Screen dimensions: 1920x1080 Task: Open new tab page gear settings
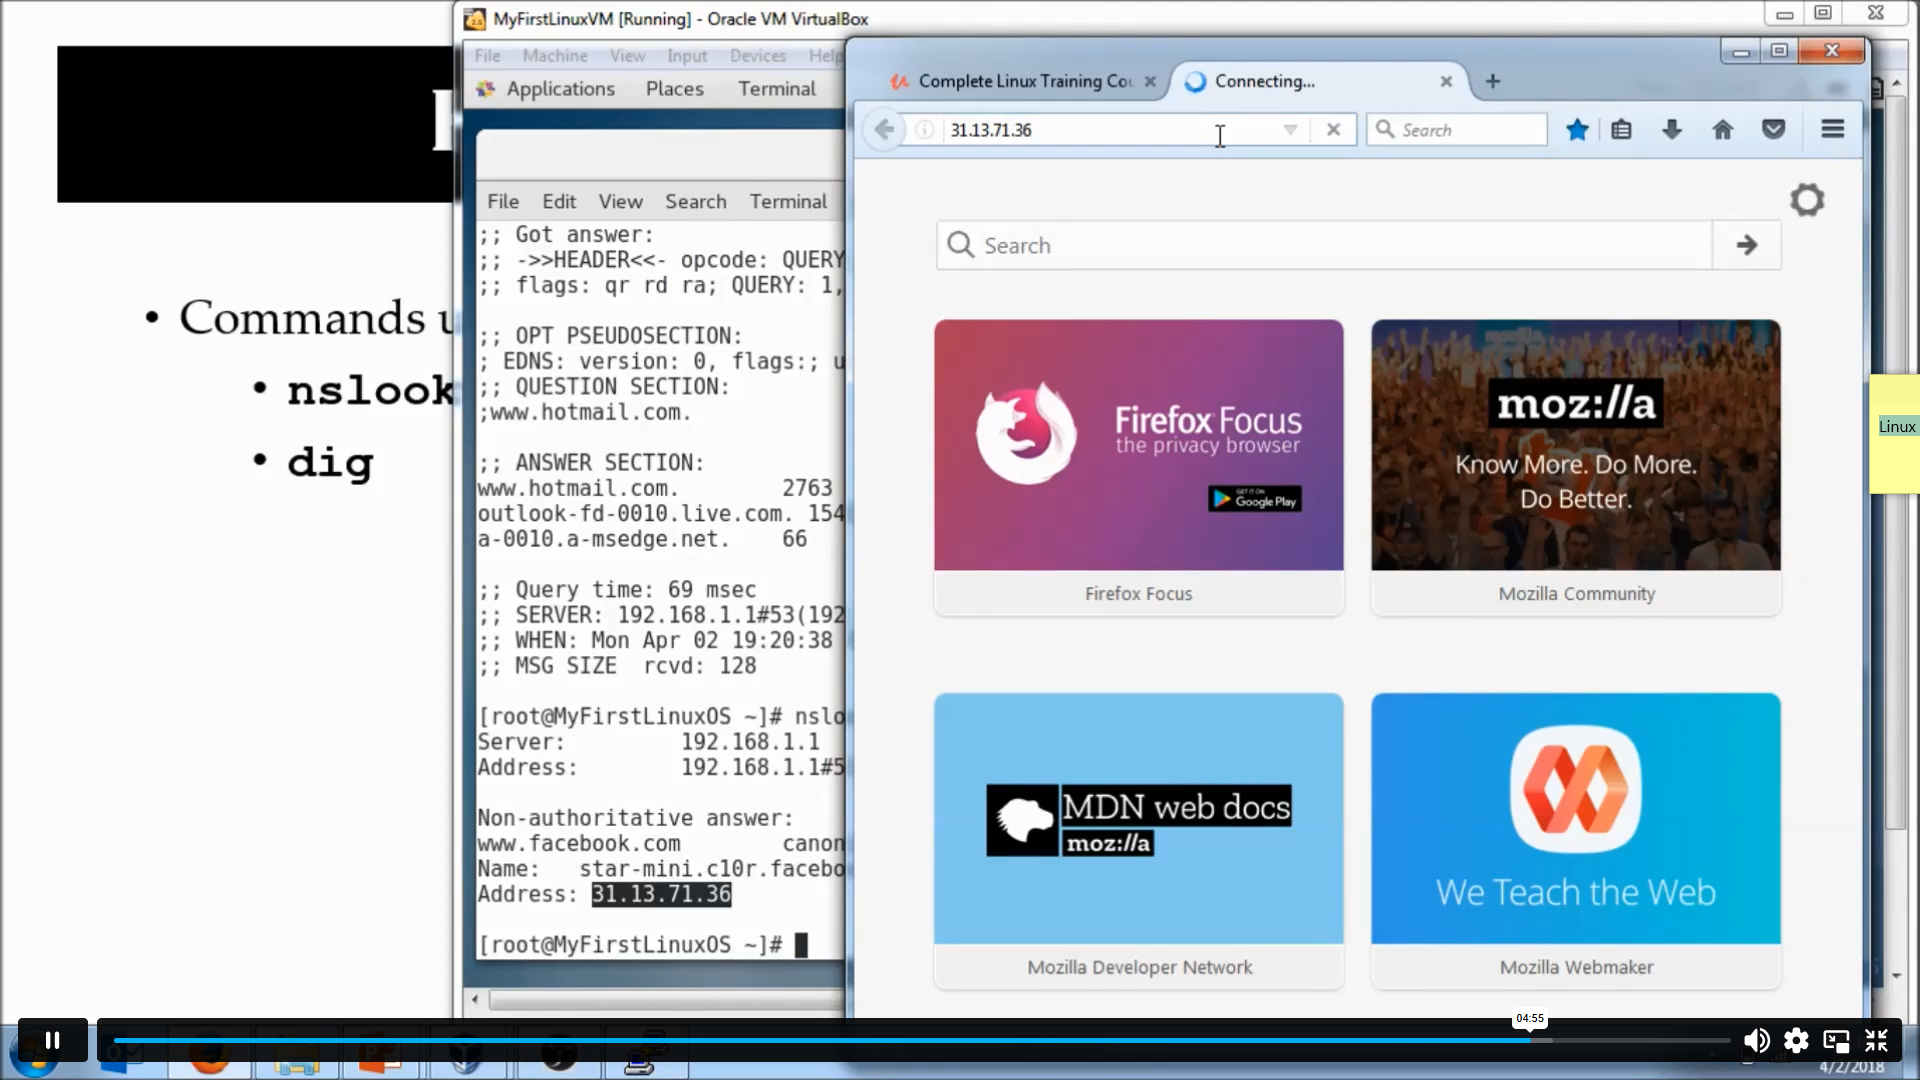(1806, 200)
